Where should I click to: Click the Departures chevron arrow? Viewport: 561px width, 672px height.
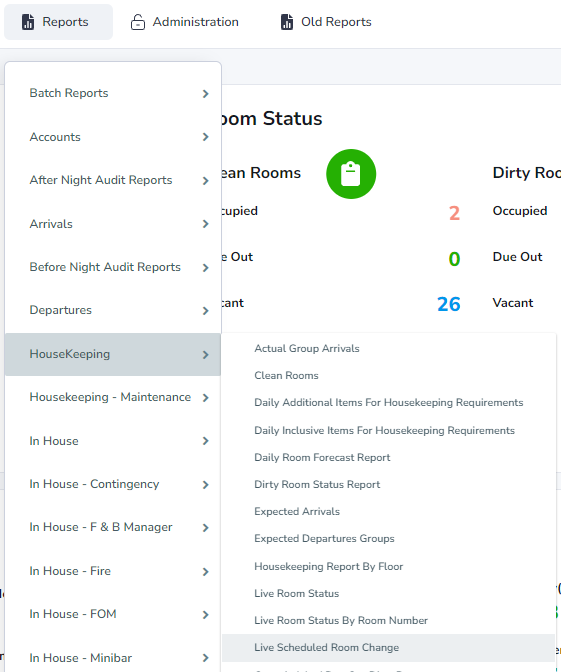[206, 311]
